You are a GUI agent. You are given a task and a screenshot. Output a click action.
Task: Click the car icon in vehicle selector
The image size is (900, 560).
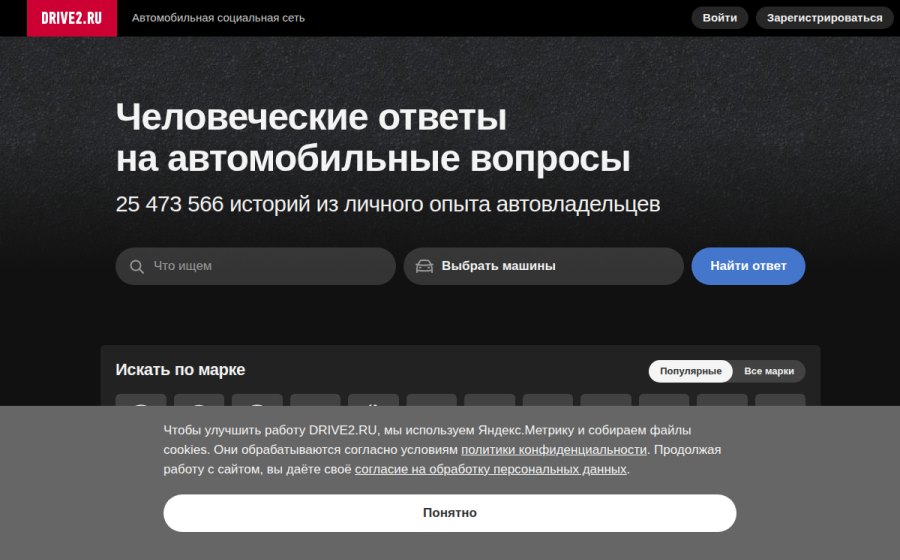[x=424, y=266]
